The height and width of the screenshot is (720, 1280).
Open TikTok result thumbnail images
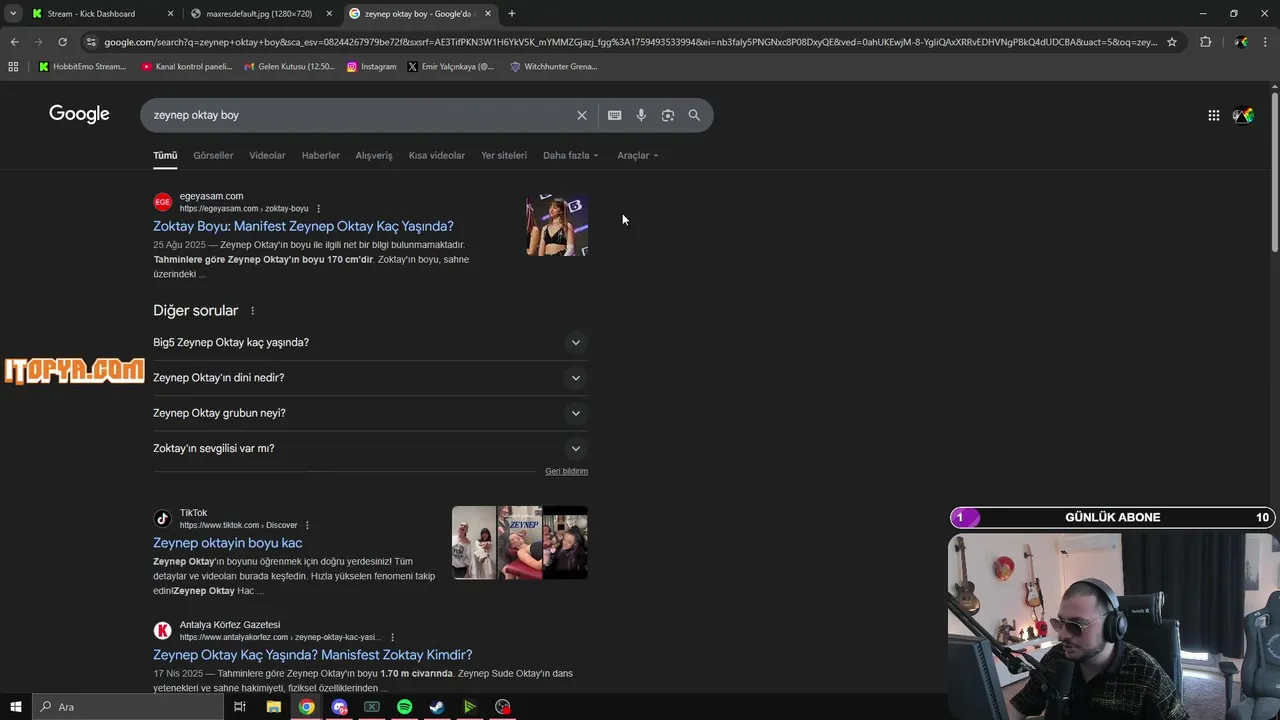pyautogui.click(x=520, y=543)
